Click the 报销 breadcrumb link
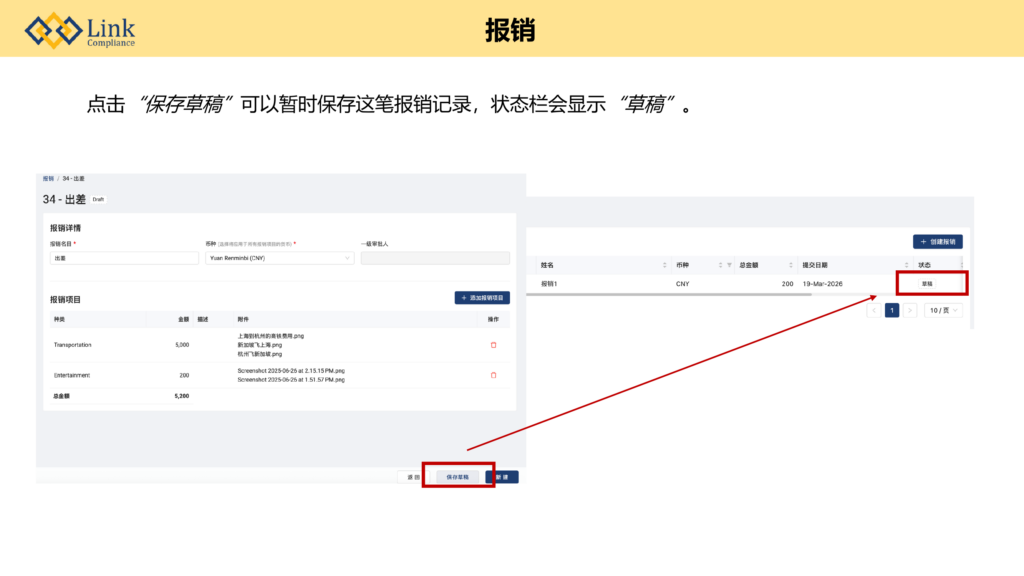 [48, 178]
